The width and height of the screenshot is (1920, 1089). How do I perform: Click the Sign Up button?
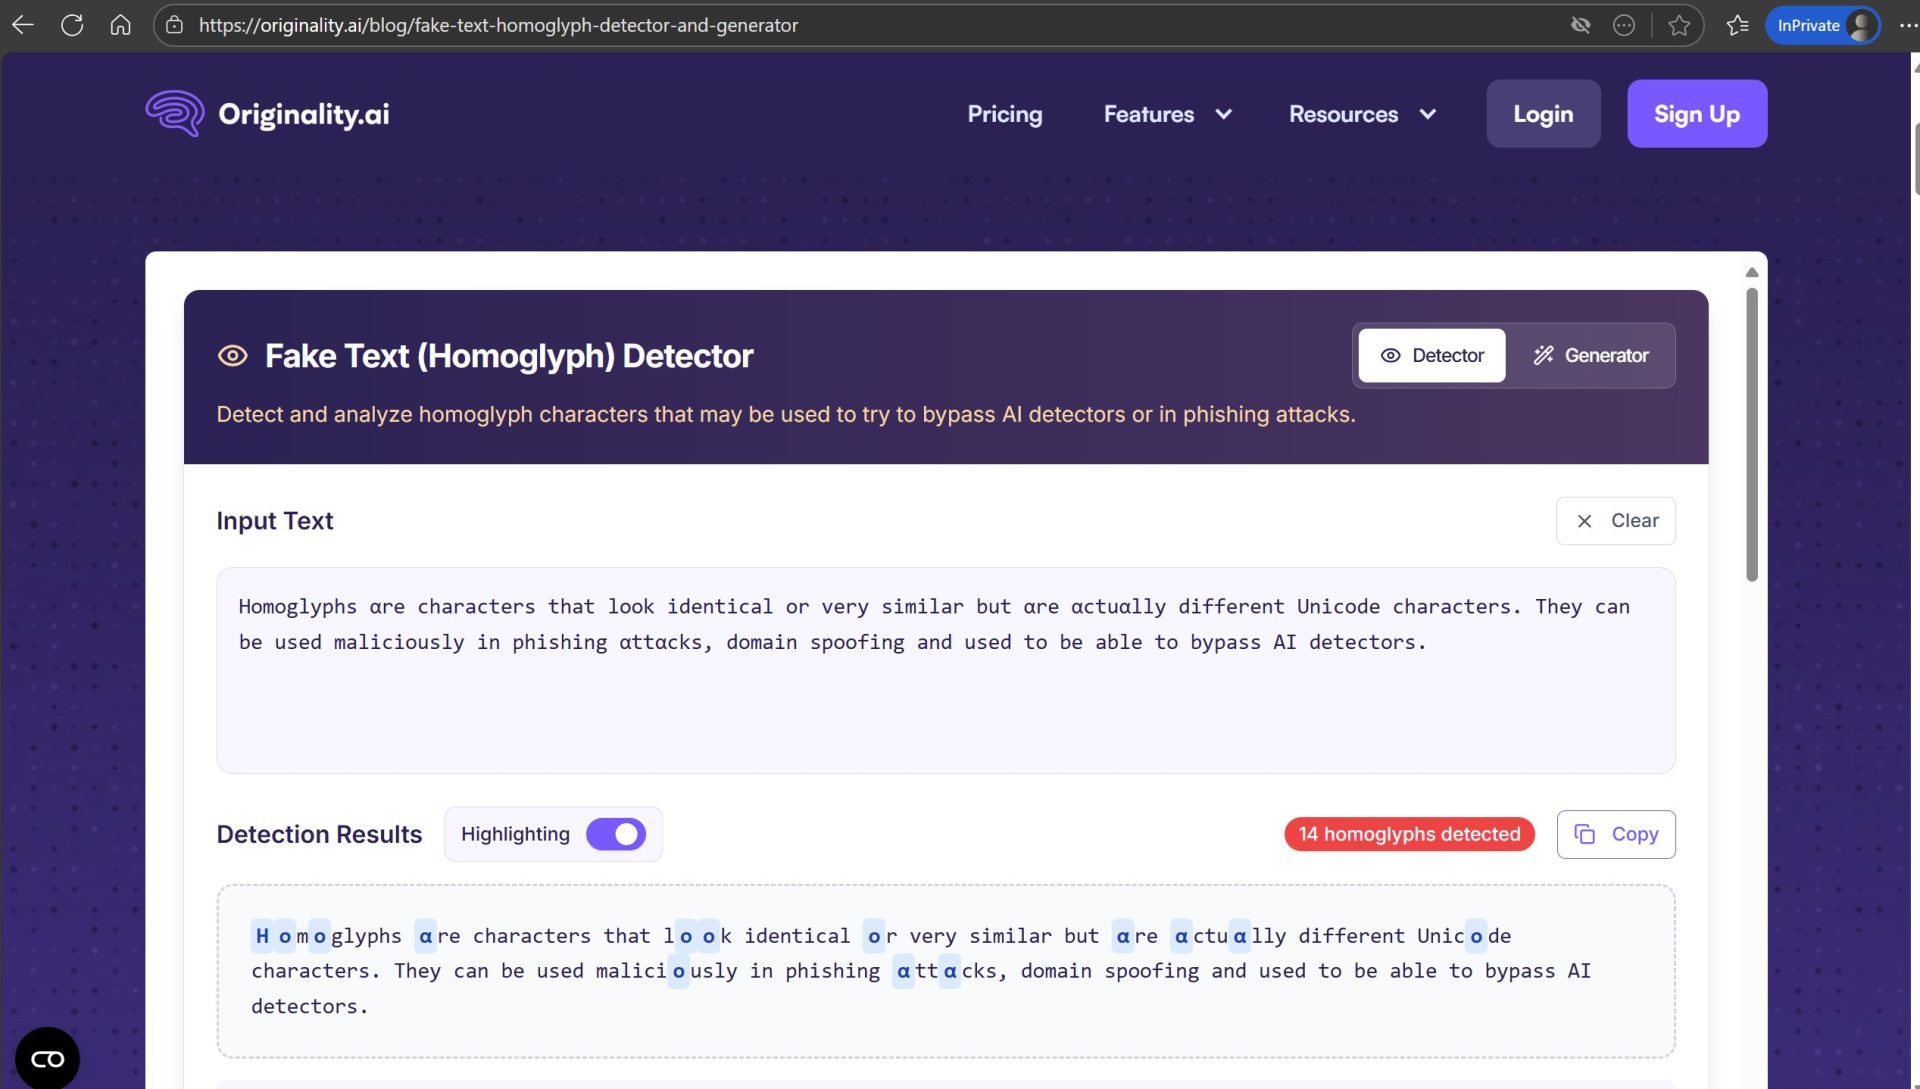point(1696,113)
